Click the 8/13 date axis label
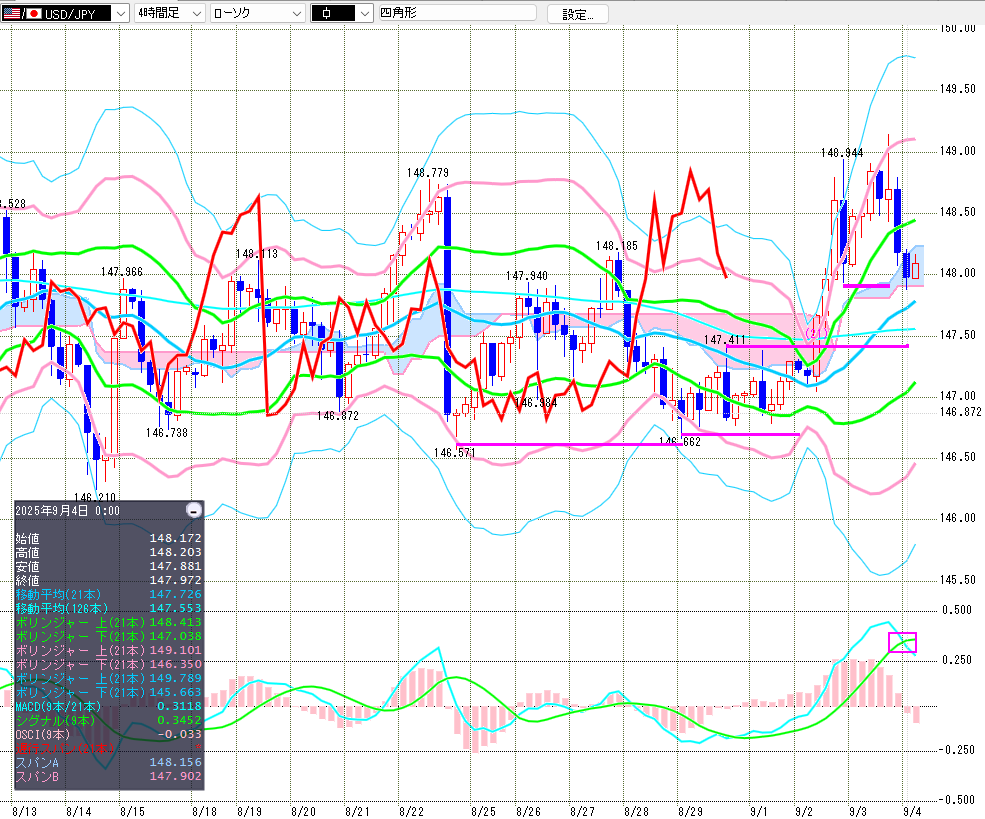The height and width of the screenshot is (819, 985). coord(24,811)
